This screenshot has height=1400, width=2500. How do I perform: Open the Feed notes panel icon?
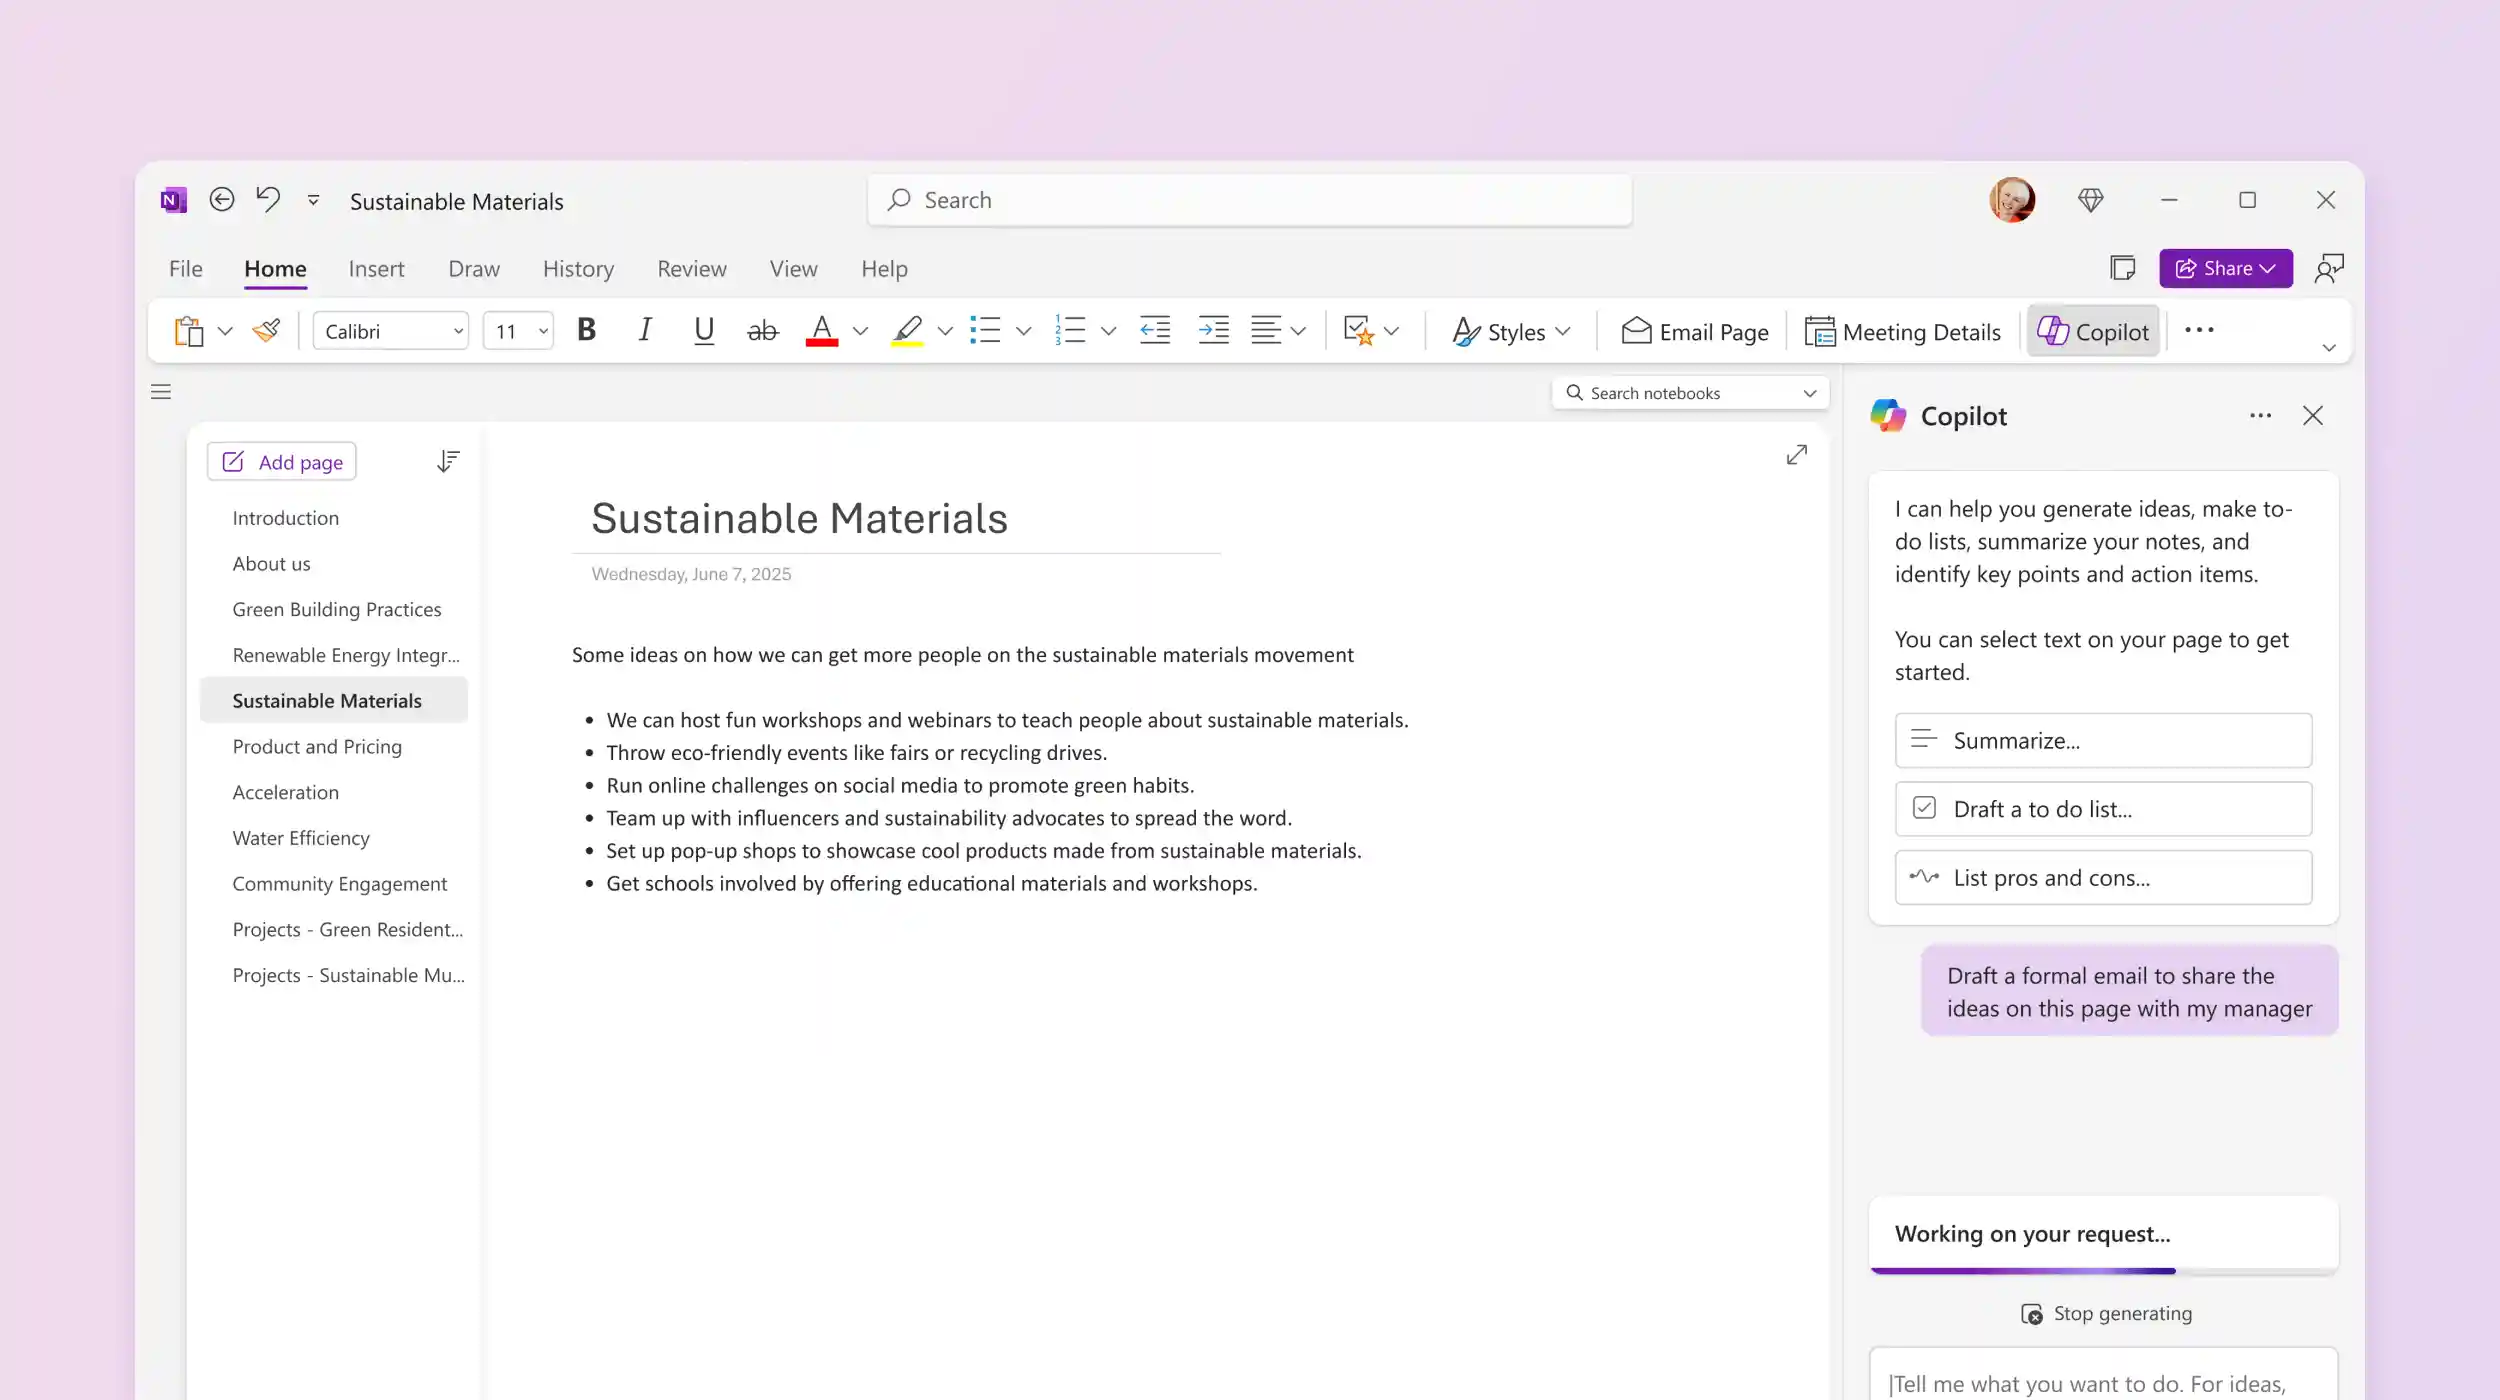pos(2122,268)
